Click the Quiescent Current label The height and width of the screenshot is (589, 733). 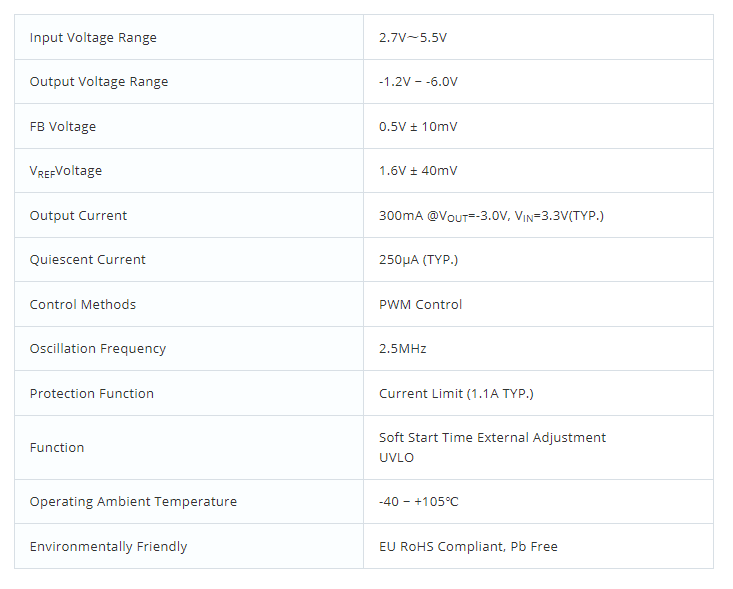[87, 260]
